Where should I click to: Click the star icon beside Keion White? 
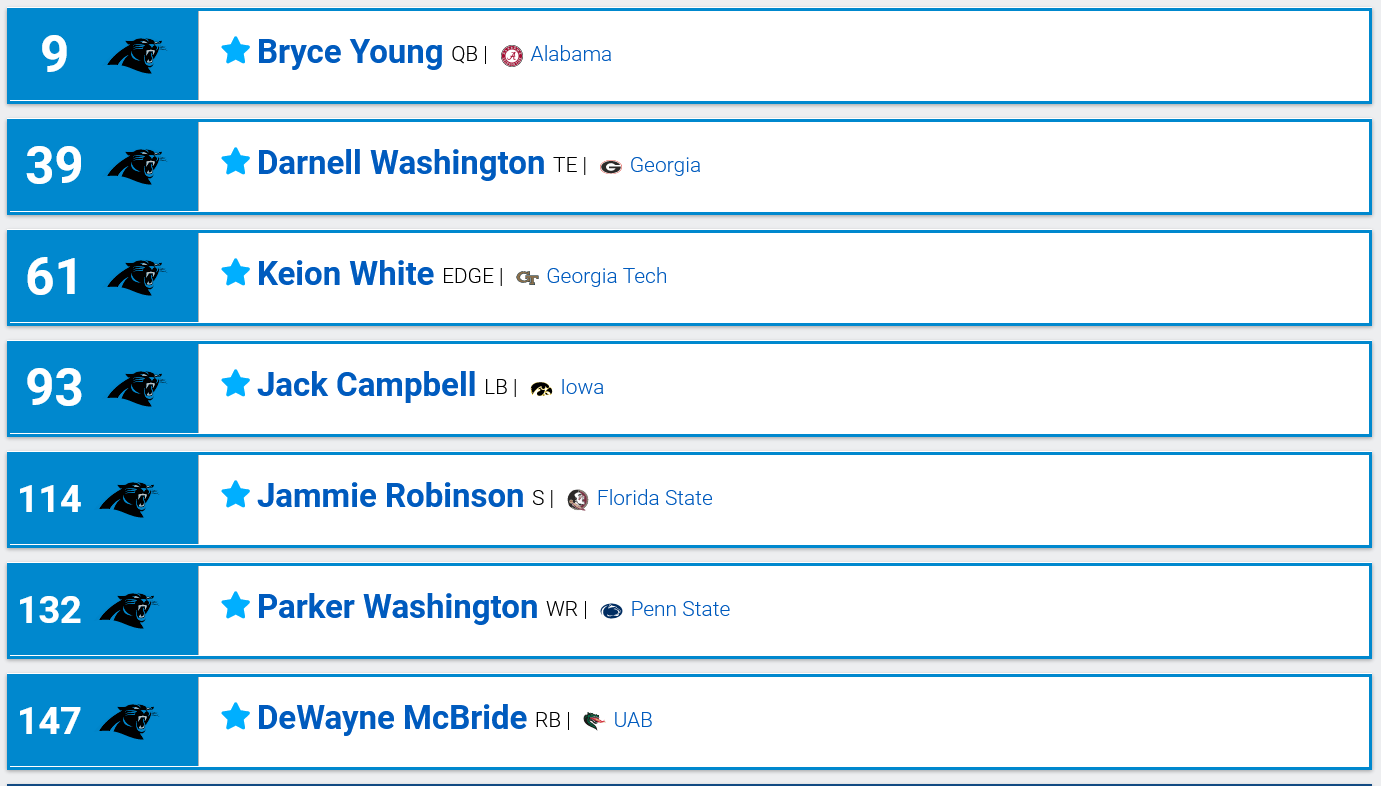pos(235,272)
